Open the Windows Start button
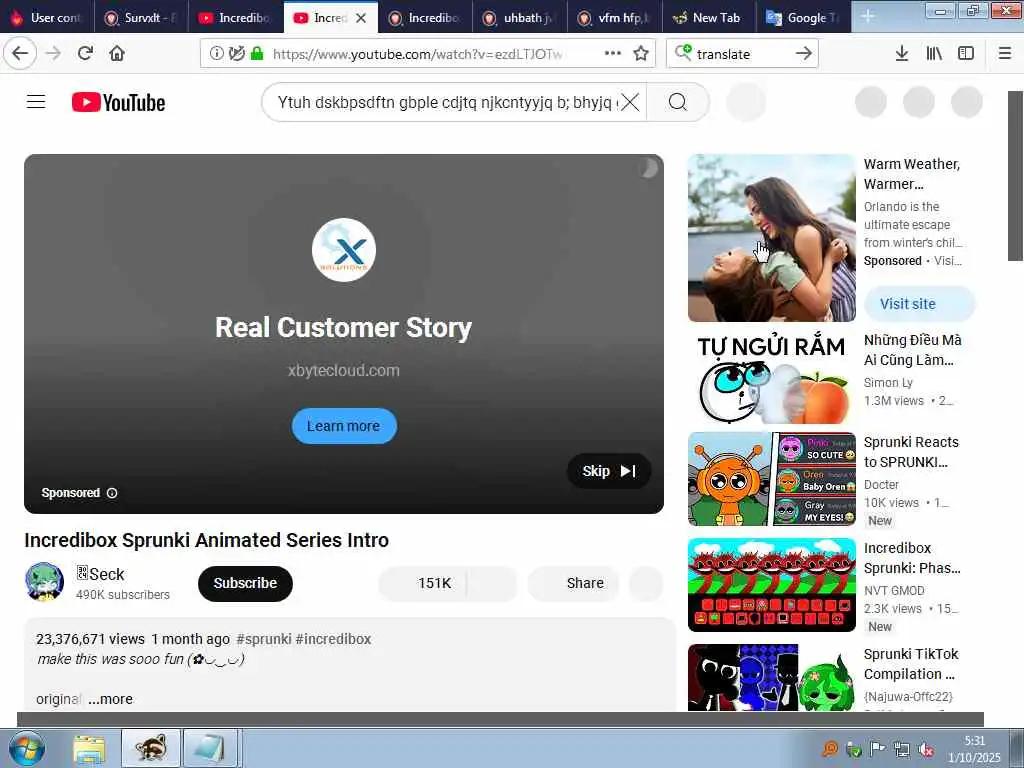This screenshot has height=768, width=1024. (x=26, y=749)
